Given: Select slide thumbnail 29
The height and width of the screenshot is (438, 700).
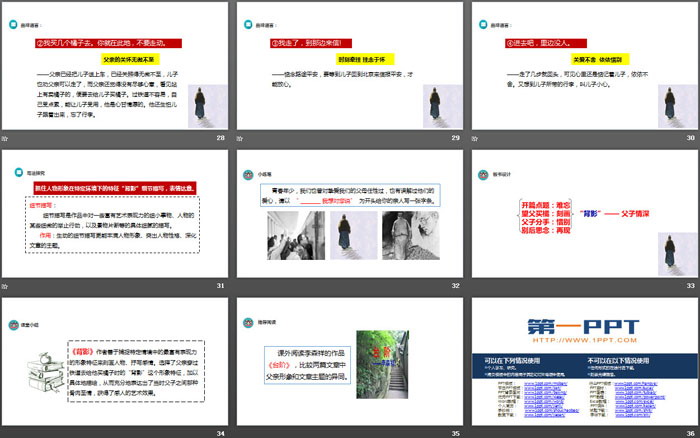Looking at the screenshot, I should [x=350, y=66].
